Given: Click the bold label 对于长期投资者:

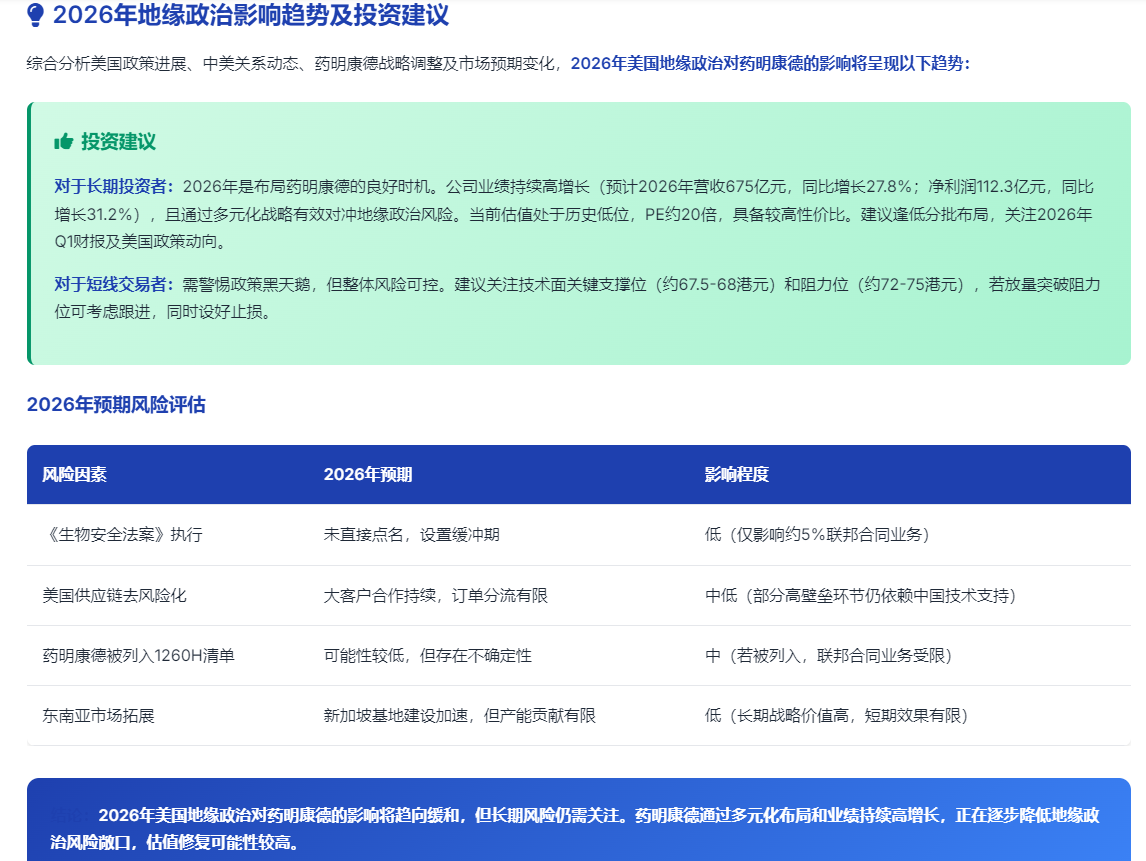Looking at the screenshot, I should (114, 186).
